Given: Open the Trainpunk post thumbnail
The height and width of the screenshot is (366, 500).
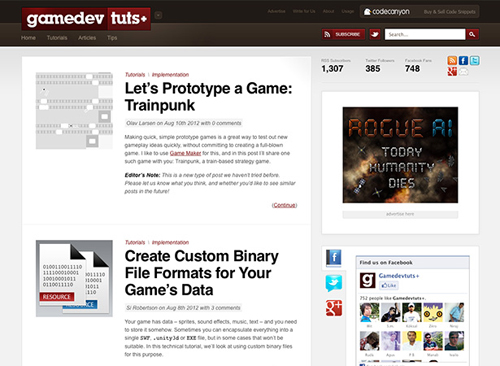Looking at the screenshot, I should click(x=74, y=111).
